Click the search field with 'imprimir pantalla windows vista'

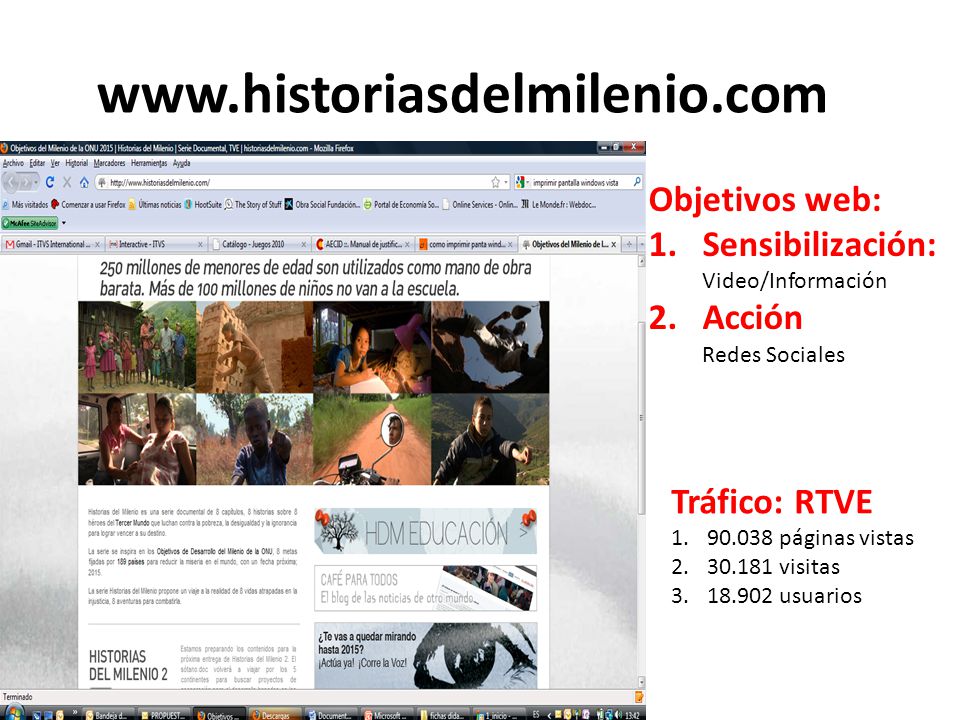pyautogui.click(x=580, y=182)
